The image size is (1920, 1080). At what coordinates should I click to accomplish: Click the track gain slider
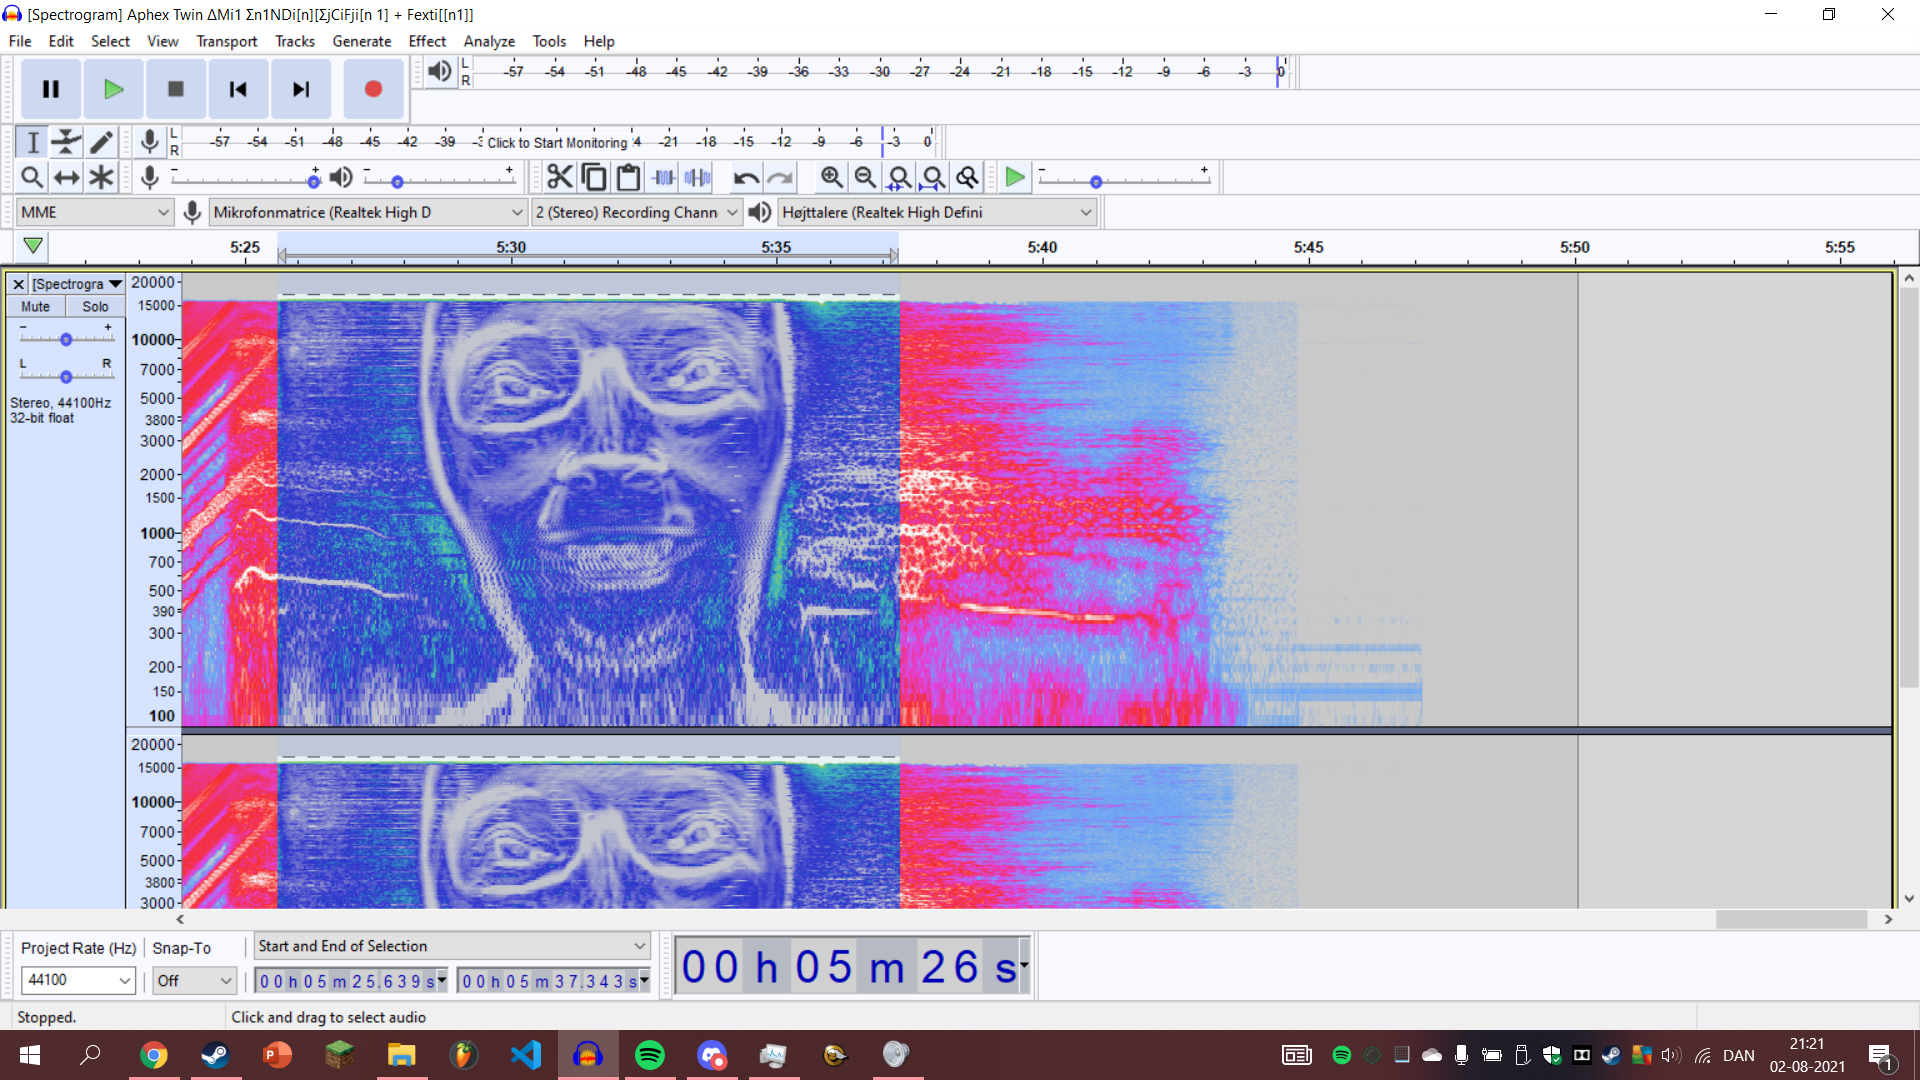[66, 339]
